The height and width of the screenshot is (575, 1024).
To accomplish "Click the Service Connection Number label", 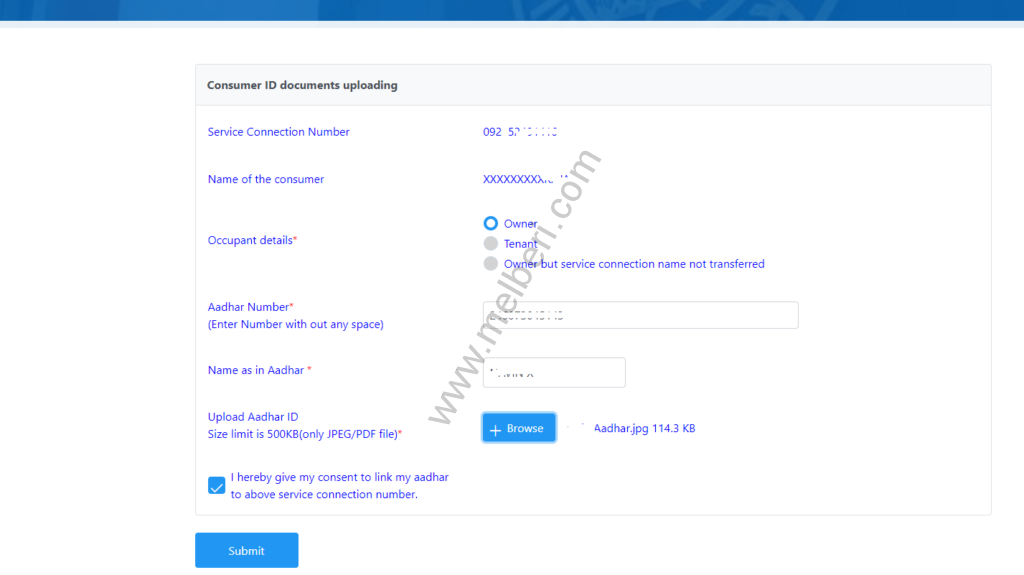I will (x=278, y=132).
